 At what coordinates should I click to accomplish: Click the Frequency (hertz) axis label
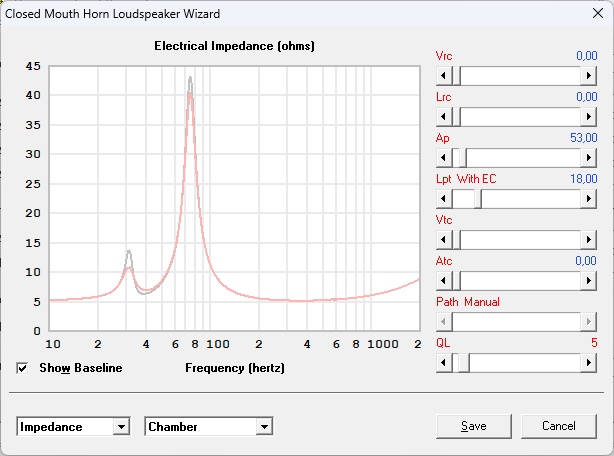click(x=235, y=368)
